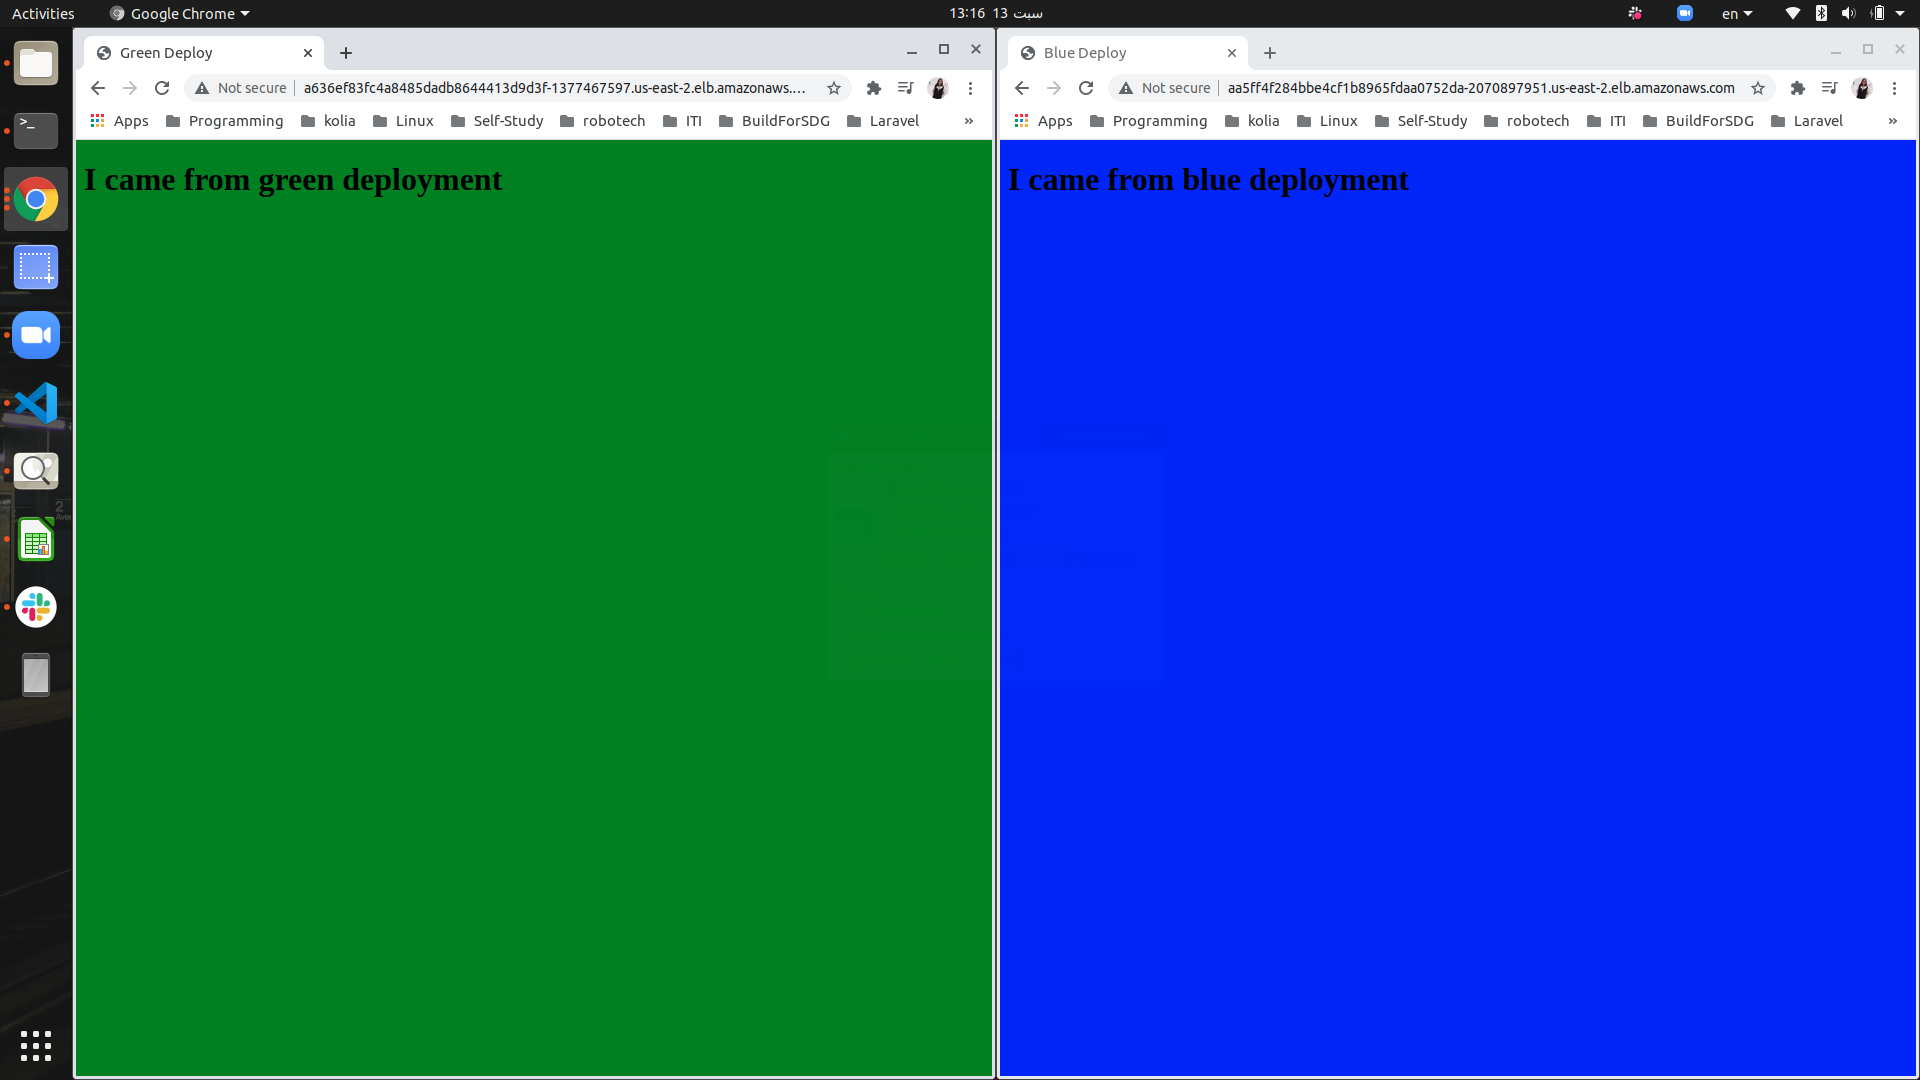Open new tab in Blue Deploy window
The height and width of the screenshot is (1080, 1920).
[1270, 53]
